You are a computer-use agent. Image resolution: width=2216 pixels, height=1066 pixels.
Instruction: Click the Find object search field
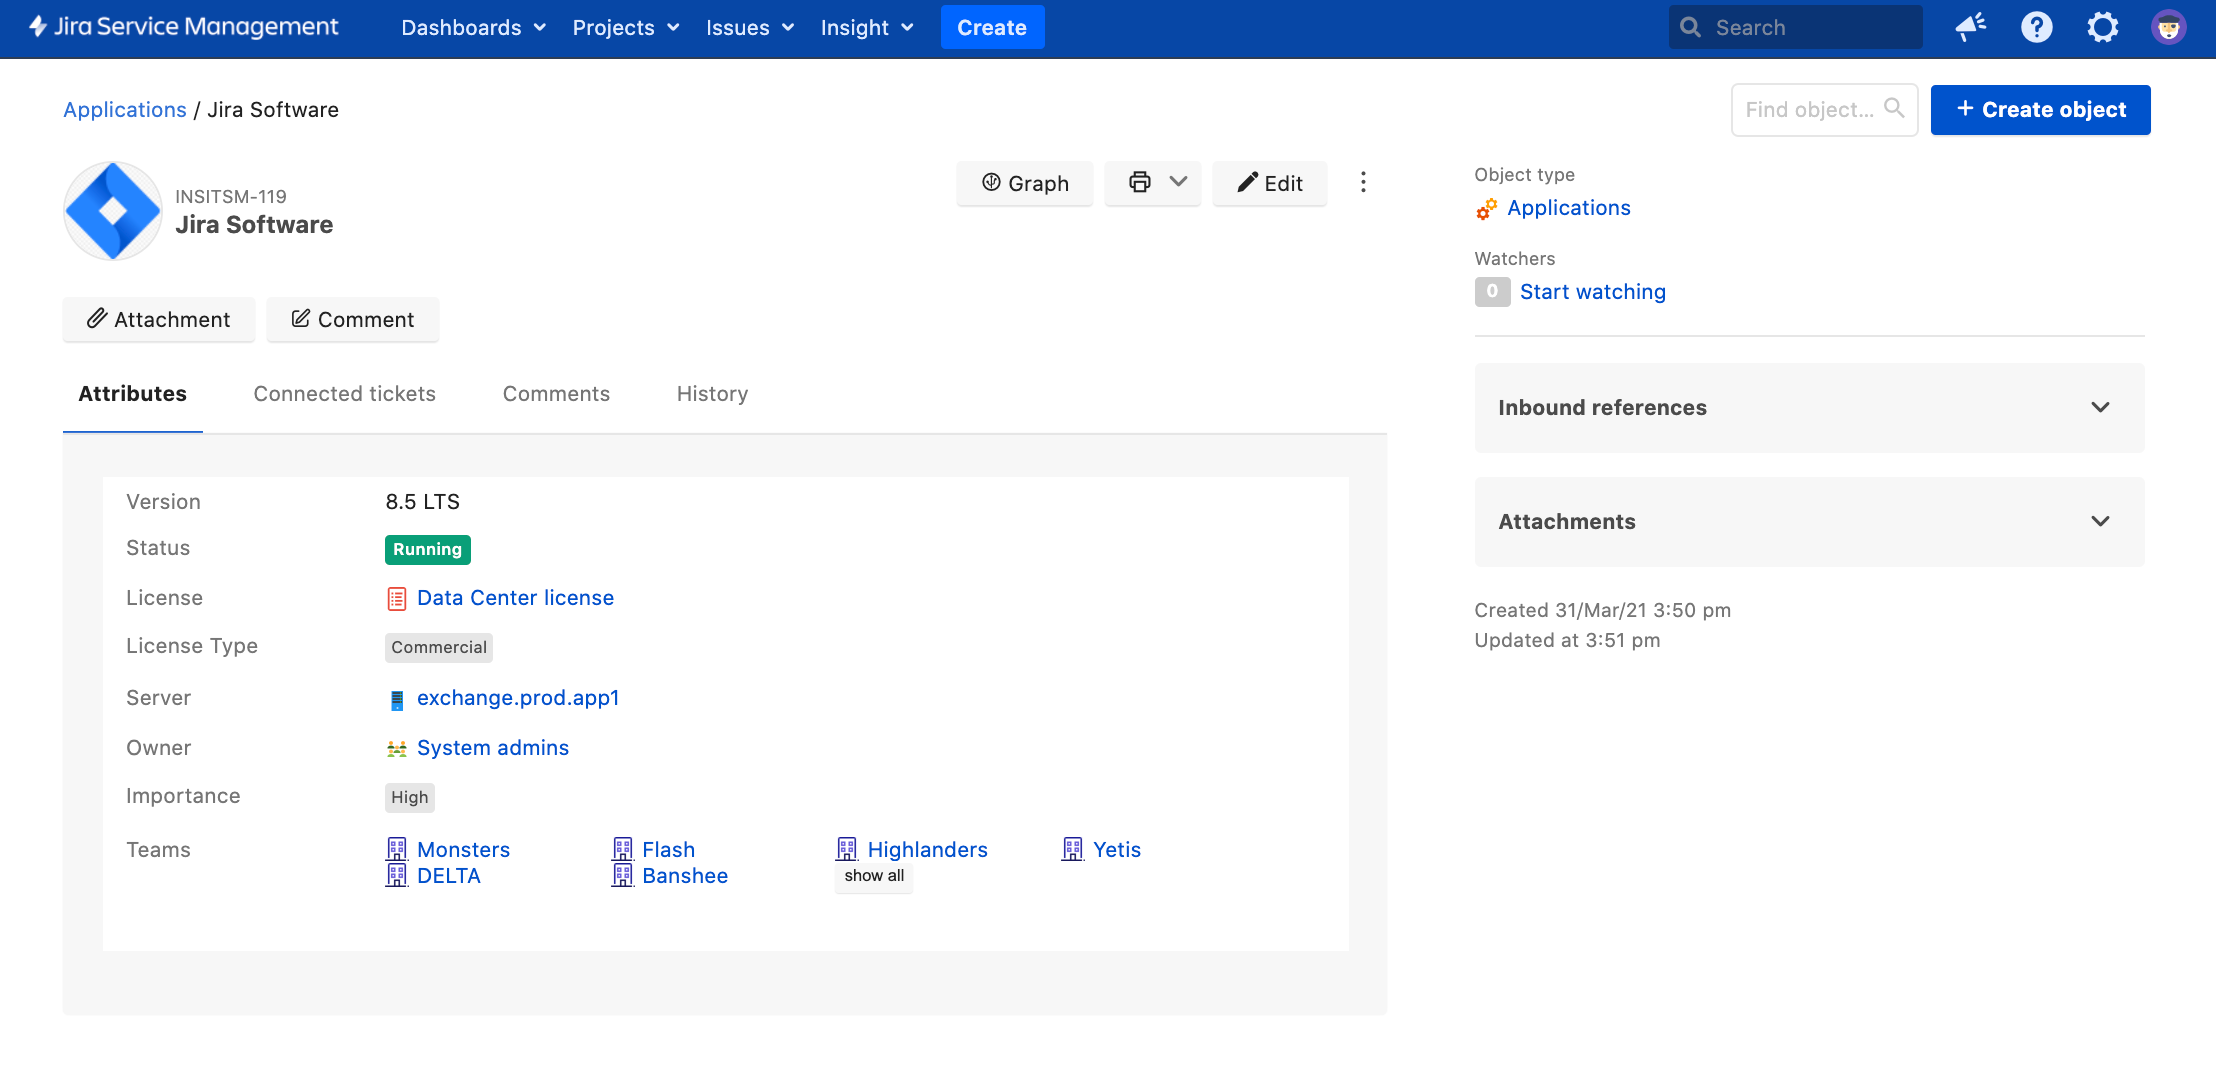pos(1810,110)
